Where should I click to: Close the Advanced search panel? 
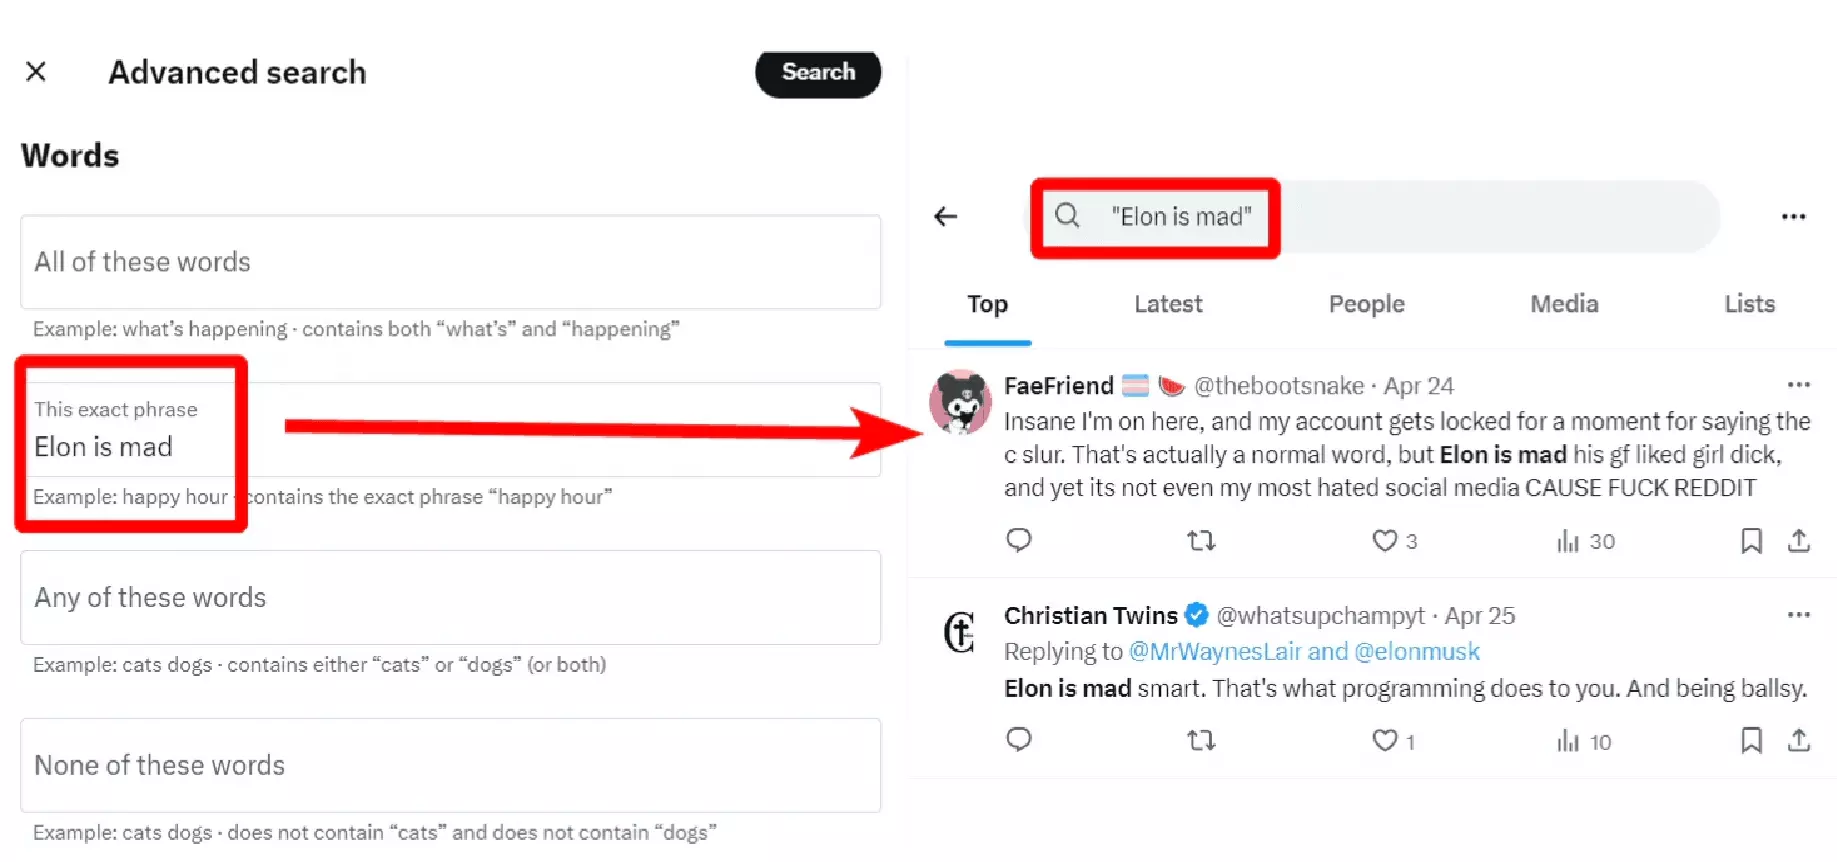pyautogui.click(x=36, y=71)
